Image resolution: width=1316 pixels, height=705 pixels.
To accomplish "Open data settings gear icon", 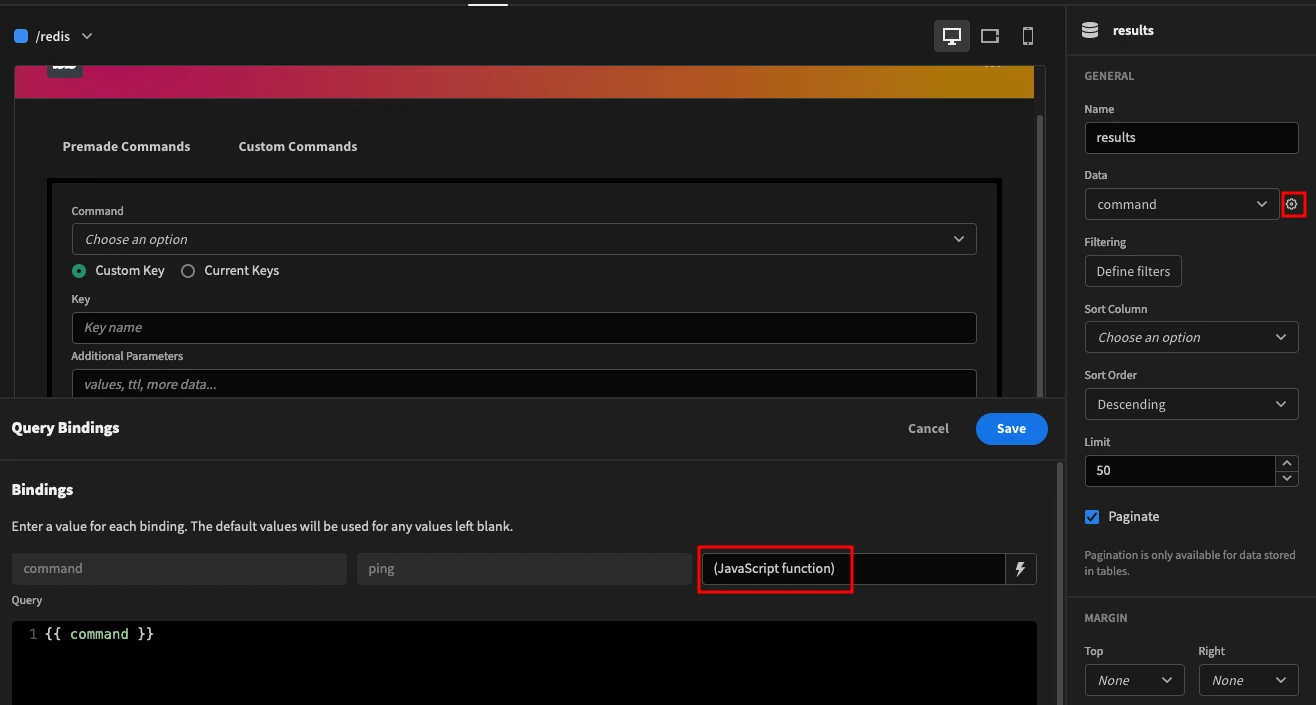I will (x=1292, y=204).
